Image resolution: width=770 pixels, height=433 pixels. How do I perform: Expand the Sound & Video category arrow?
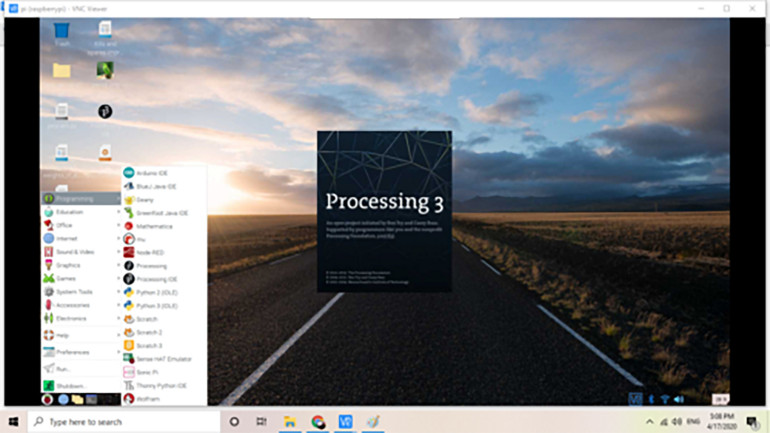(118, 252)
